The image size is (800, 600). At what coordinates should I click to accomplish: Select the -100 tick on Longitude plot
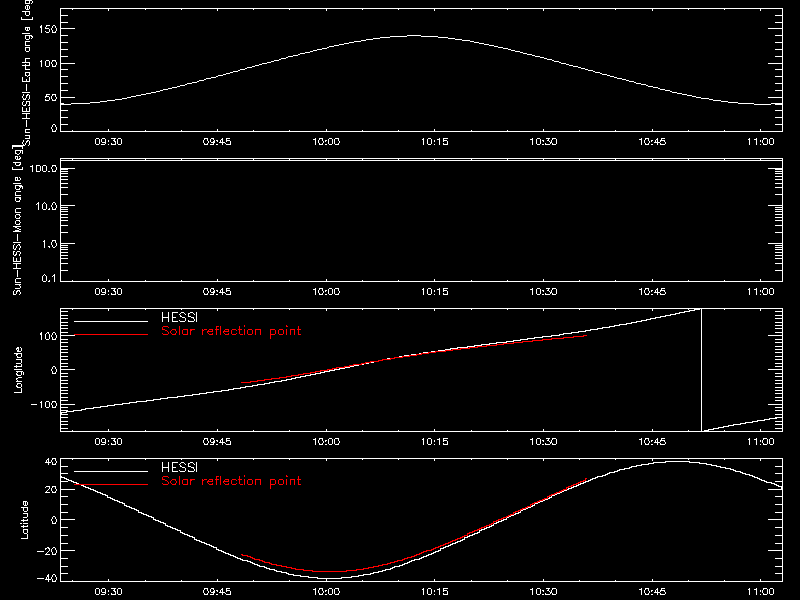[44, 404]
